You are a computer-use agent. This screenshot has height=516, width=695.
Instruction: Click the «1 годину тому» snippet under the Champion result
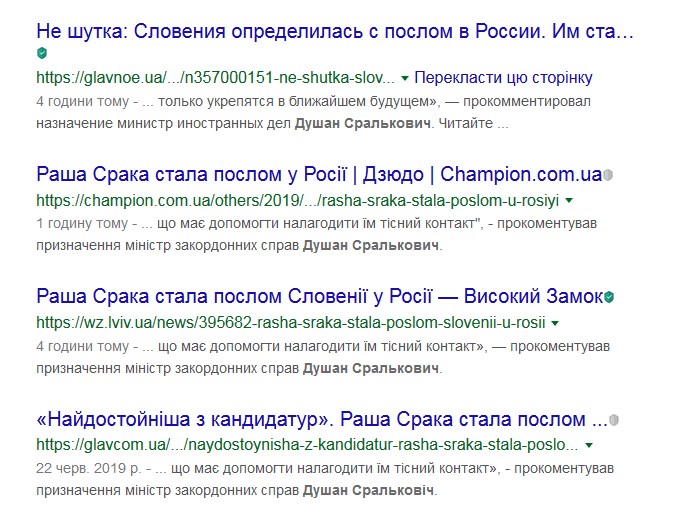77,225
